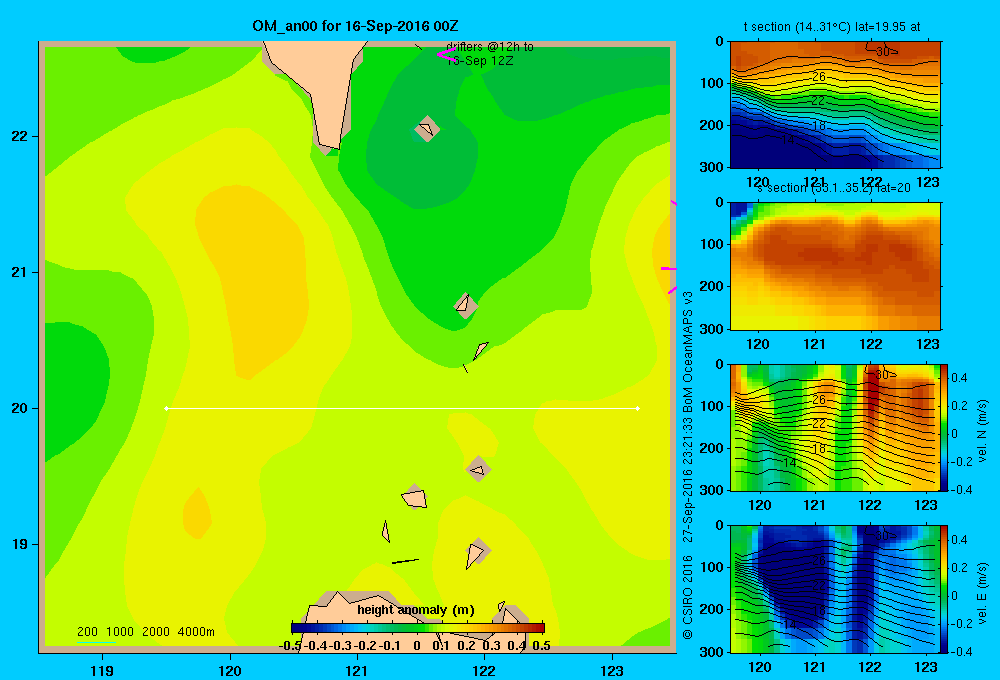Image resolution: width=1000 pixels, height=680 pixels.
Task: Click the island at 122E just below 21N
Action: (x=466, y=306)
